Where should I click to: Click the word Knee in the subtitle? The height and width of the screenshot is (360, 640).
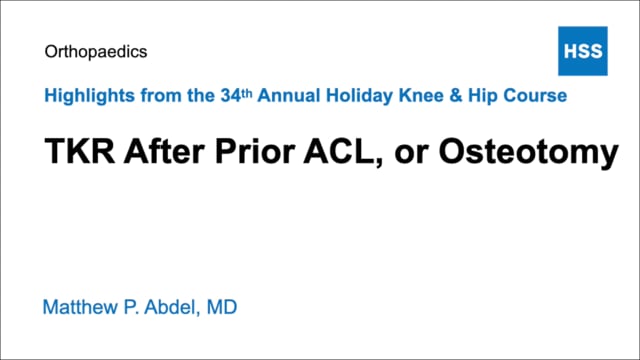(x=421, y=96)
